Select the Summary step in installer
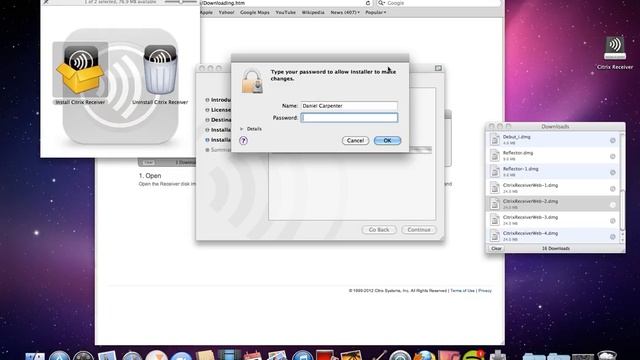Image resolution: width=640 pixels, height=360 pixels. (x=218, y=150)
